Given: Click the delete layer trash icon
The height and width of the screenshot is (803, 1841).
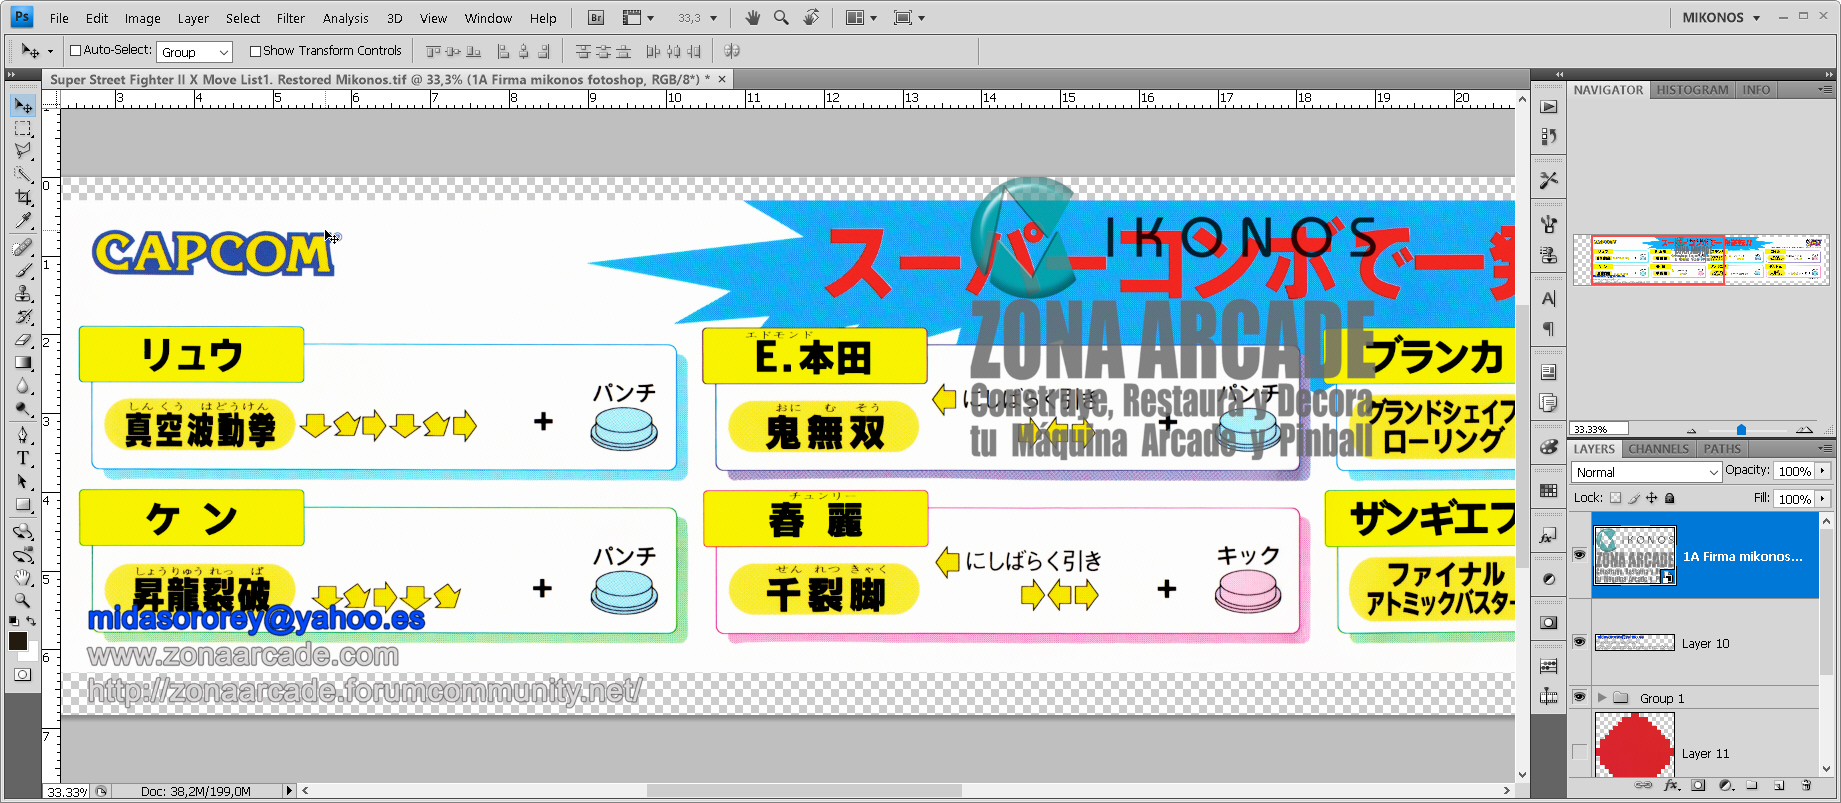Looking at the screenshot, I should 1806,786.
